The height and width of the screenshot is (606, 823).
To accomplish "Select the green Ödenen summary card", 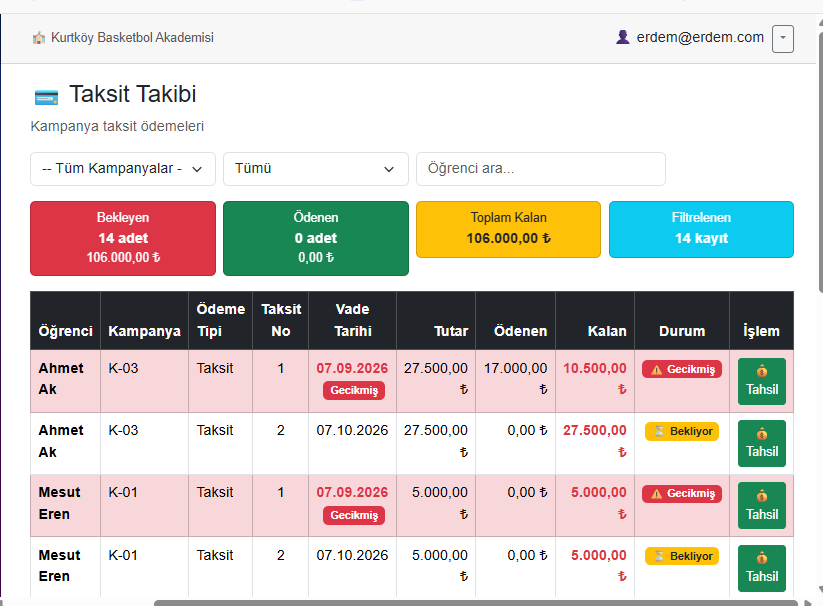I will [x=315, y=238].
